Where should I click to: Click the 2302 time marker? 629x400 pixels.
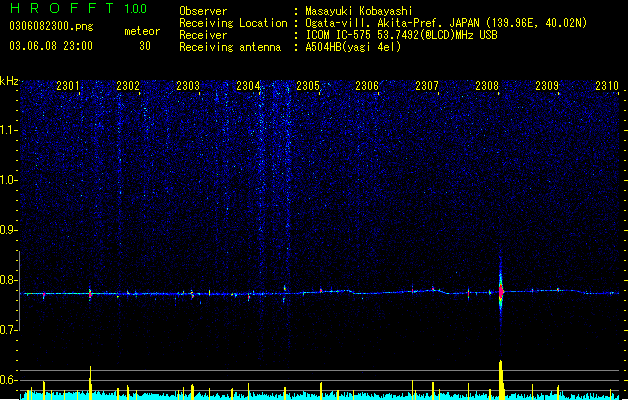pos(128,86)
